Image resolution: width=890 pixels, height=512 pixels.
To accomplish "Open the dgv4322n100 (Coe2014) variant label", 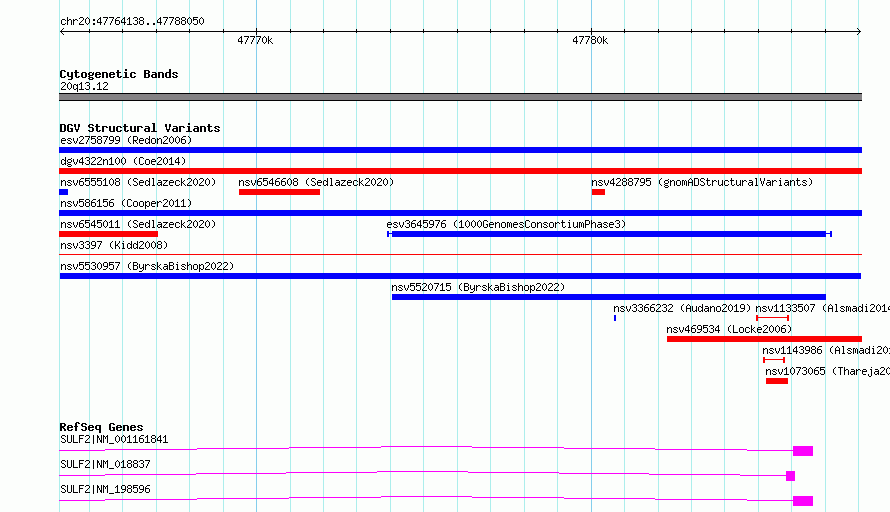I will pyautogui.click(x=123, y=161).
